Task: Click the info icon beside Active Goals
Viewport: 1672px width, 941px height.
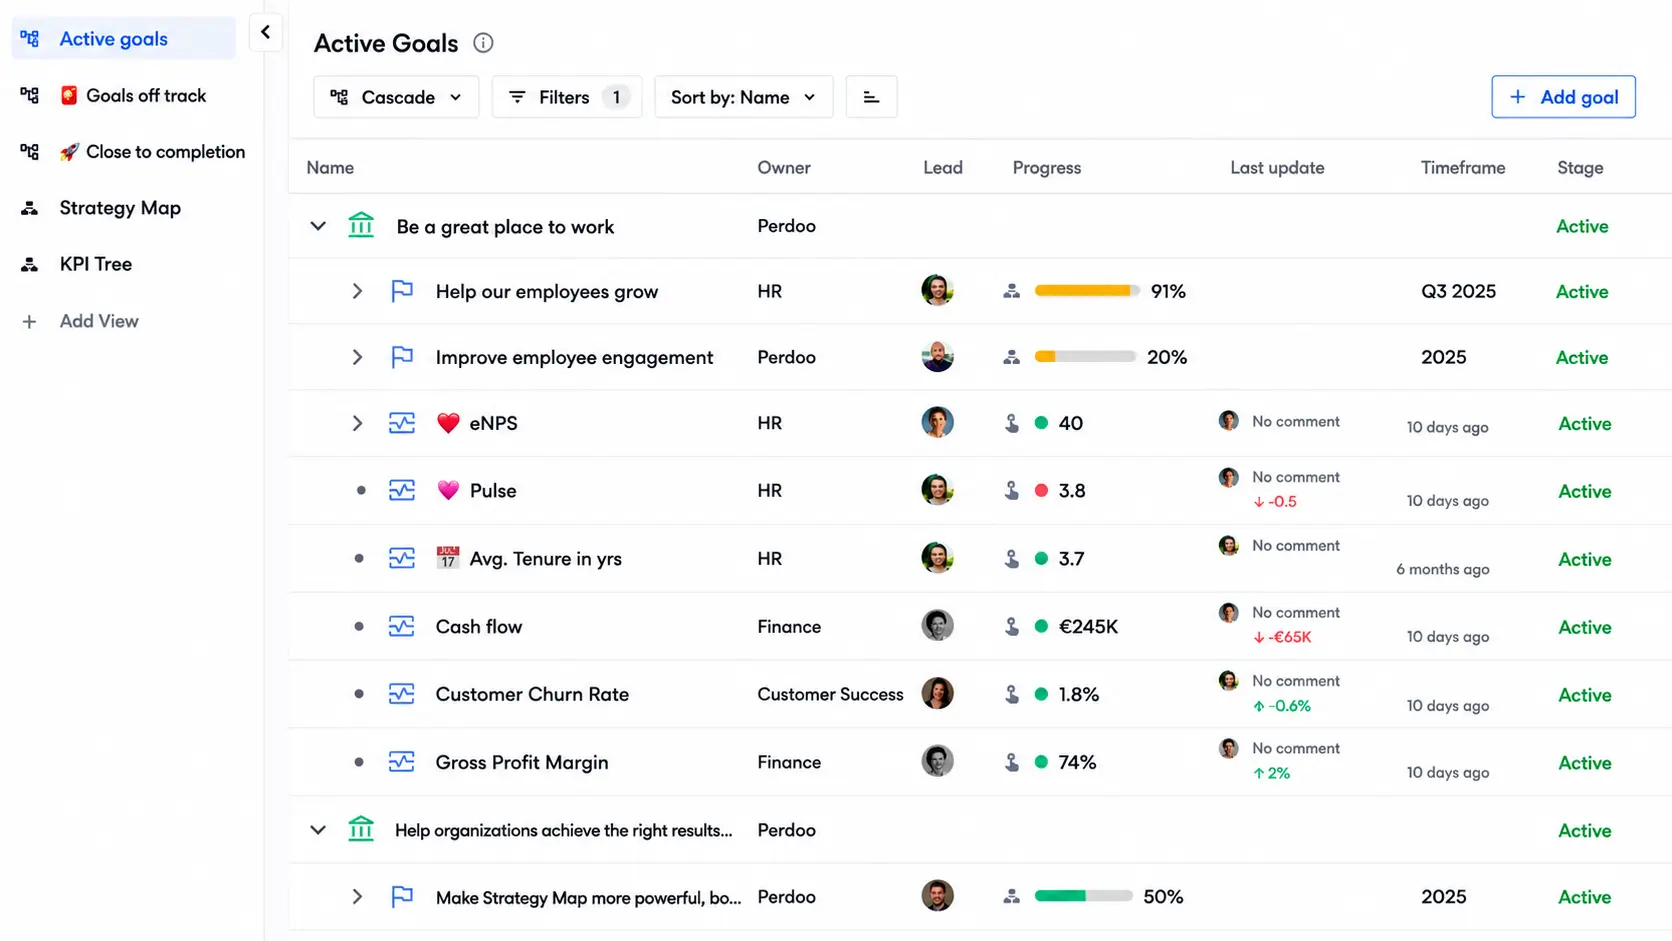Action: point(483,43)
